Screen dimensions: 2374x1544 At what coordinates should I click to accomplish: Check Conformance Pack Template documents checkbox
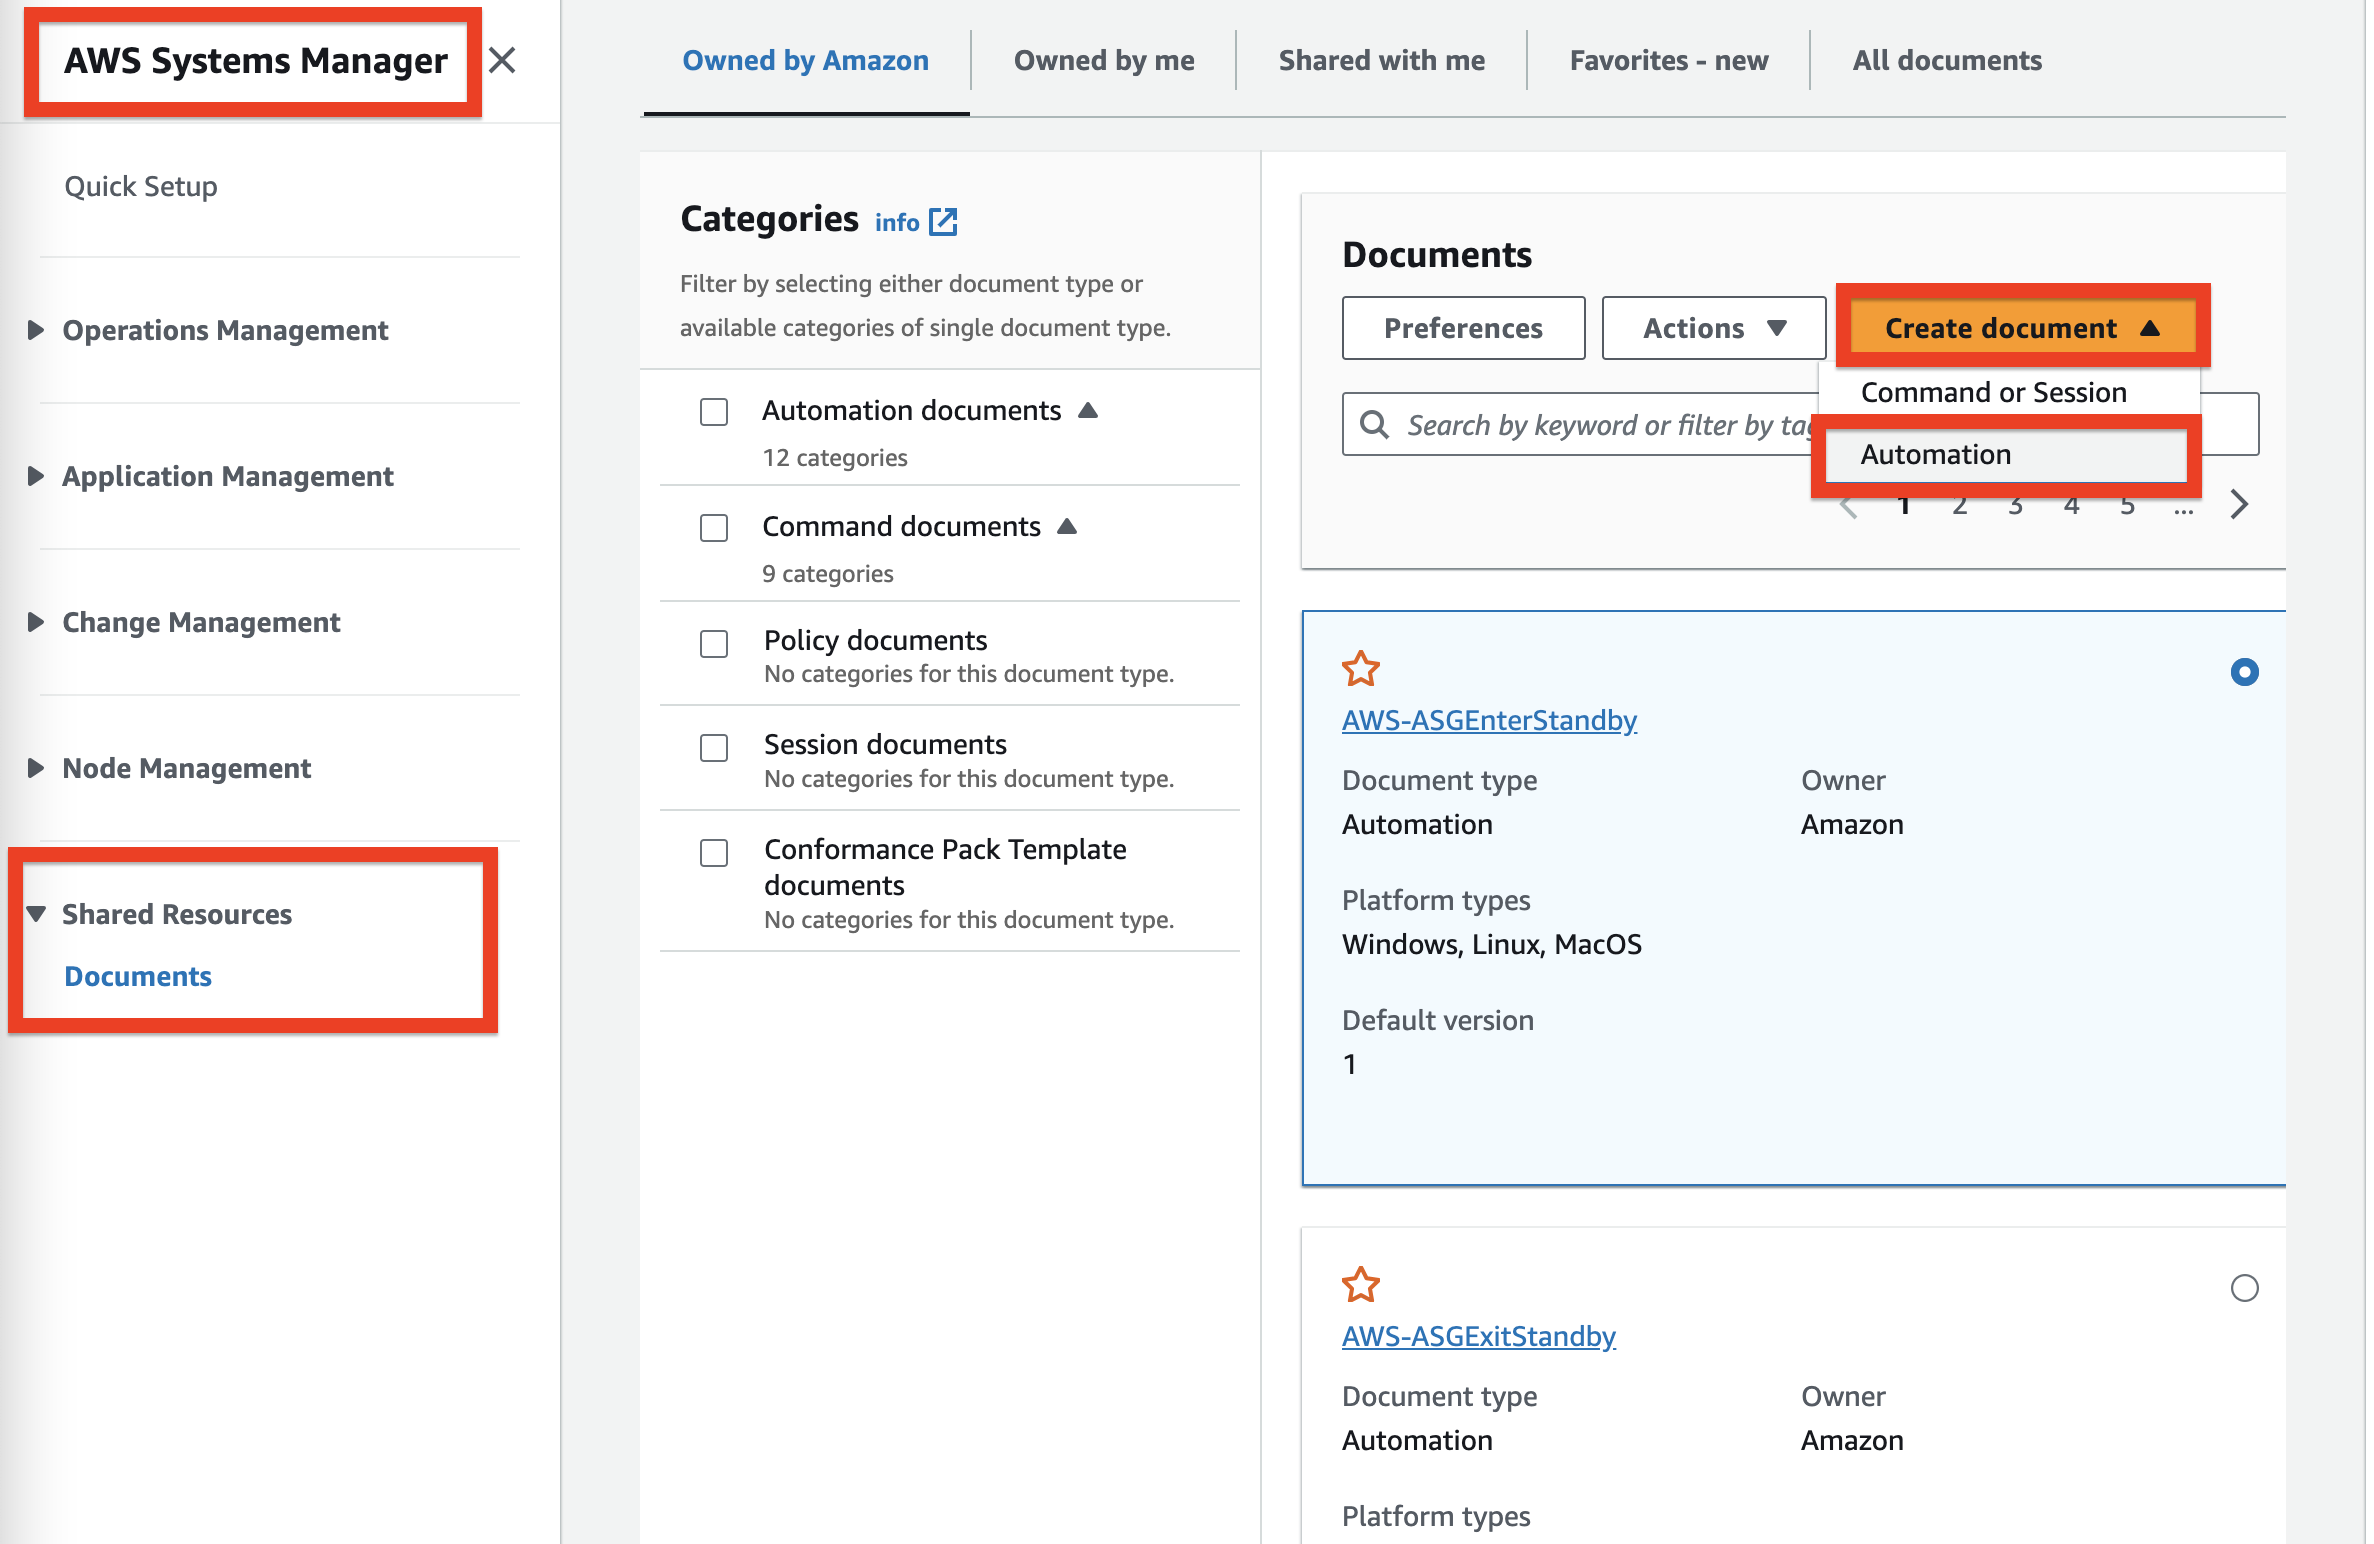click(714, 853)
